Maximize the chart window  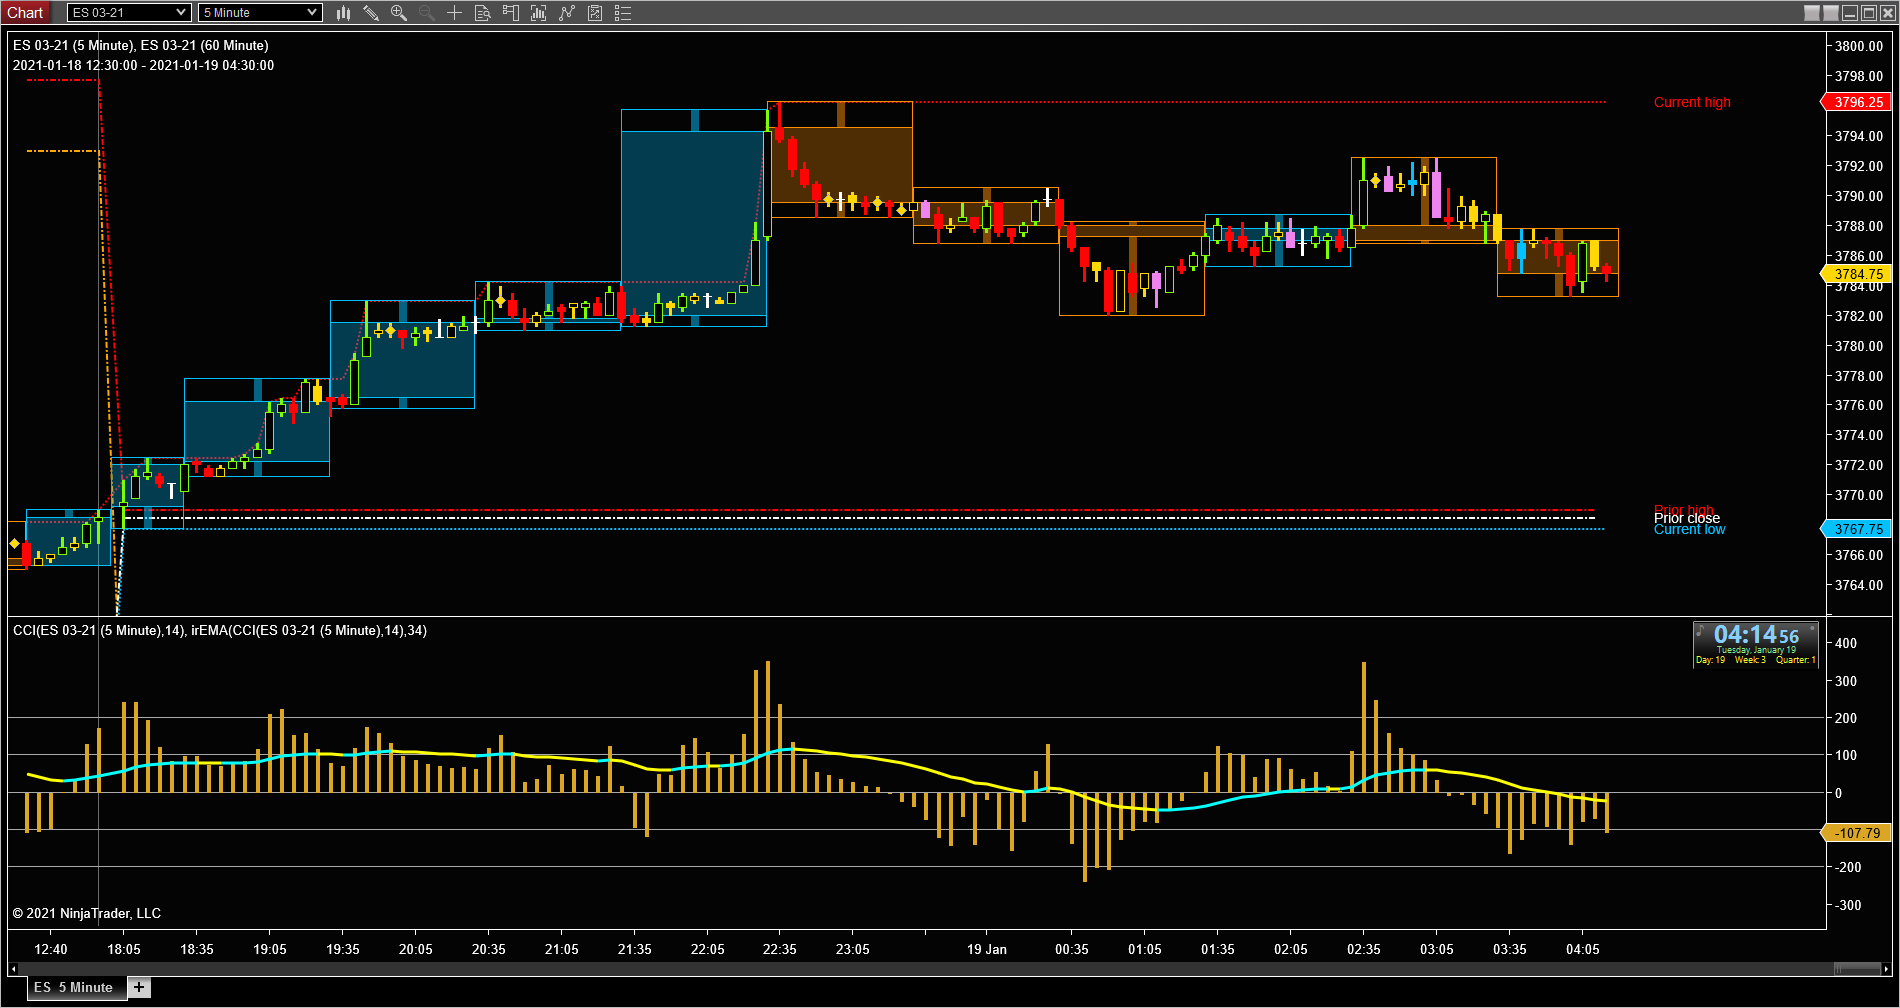(x=1869, y=13)
